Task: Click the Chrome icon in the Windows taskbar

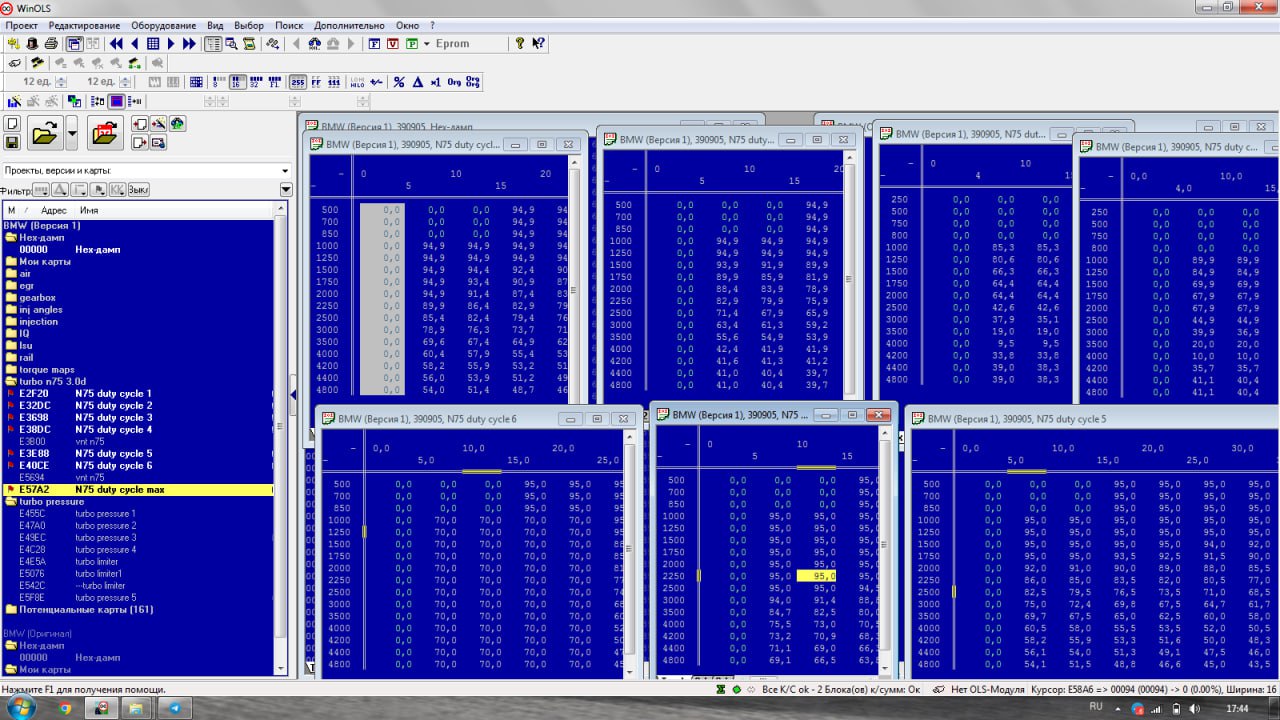Action: pyautogui.click(x=65, y=708)
